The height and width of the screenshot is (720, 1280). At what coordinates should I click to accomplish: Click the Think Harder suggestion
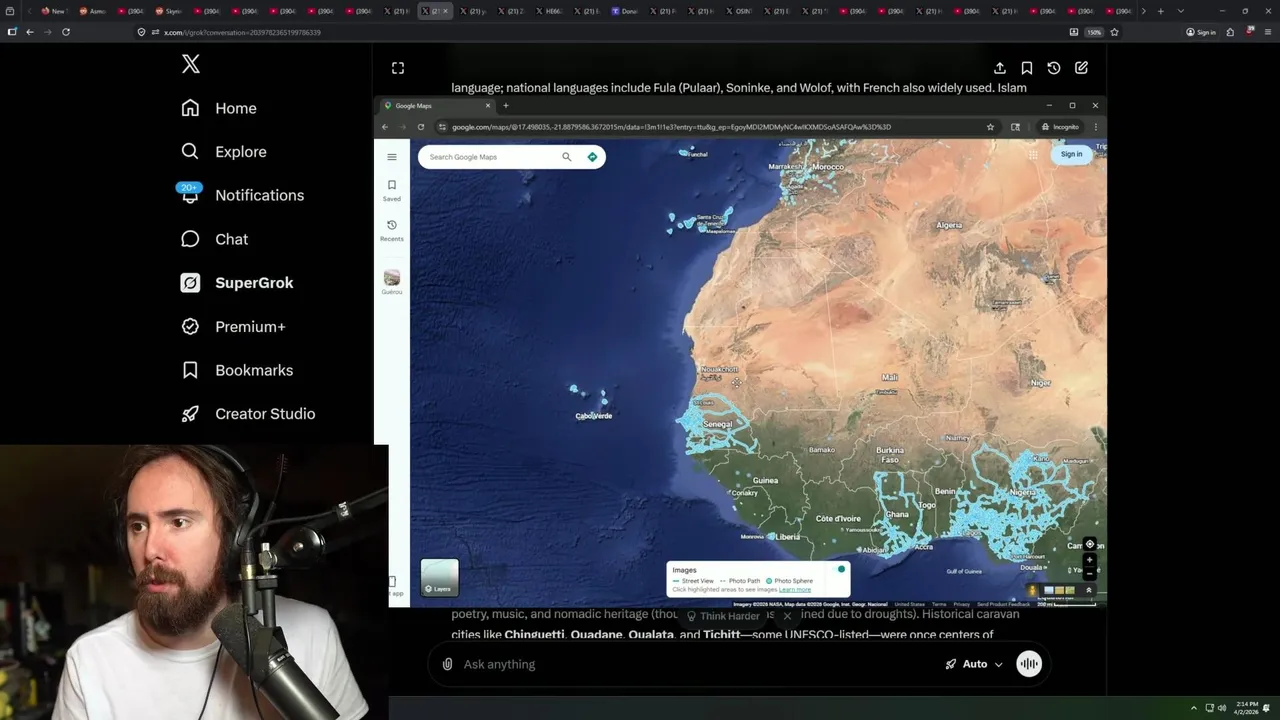(722, 616)
